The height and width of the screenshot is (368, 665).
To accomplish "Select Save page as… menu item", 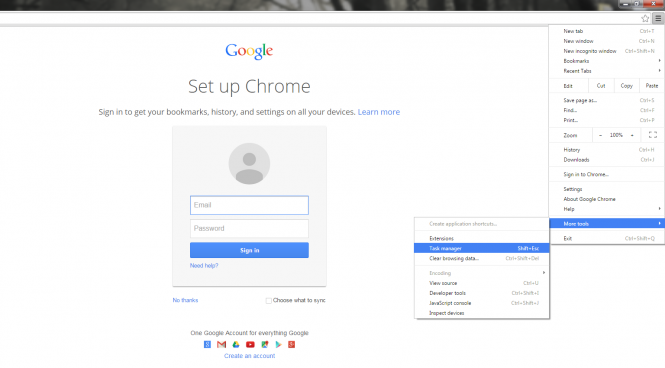I will (607, 100).
